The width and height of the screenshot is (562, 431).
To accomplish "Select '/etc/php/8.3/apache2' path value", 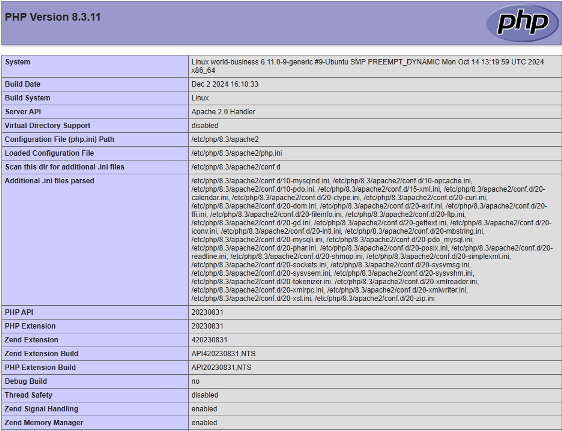I will 225,139.
